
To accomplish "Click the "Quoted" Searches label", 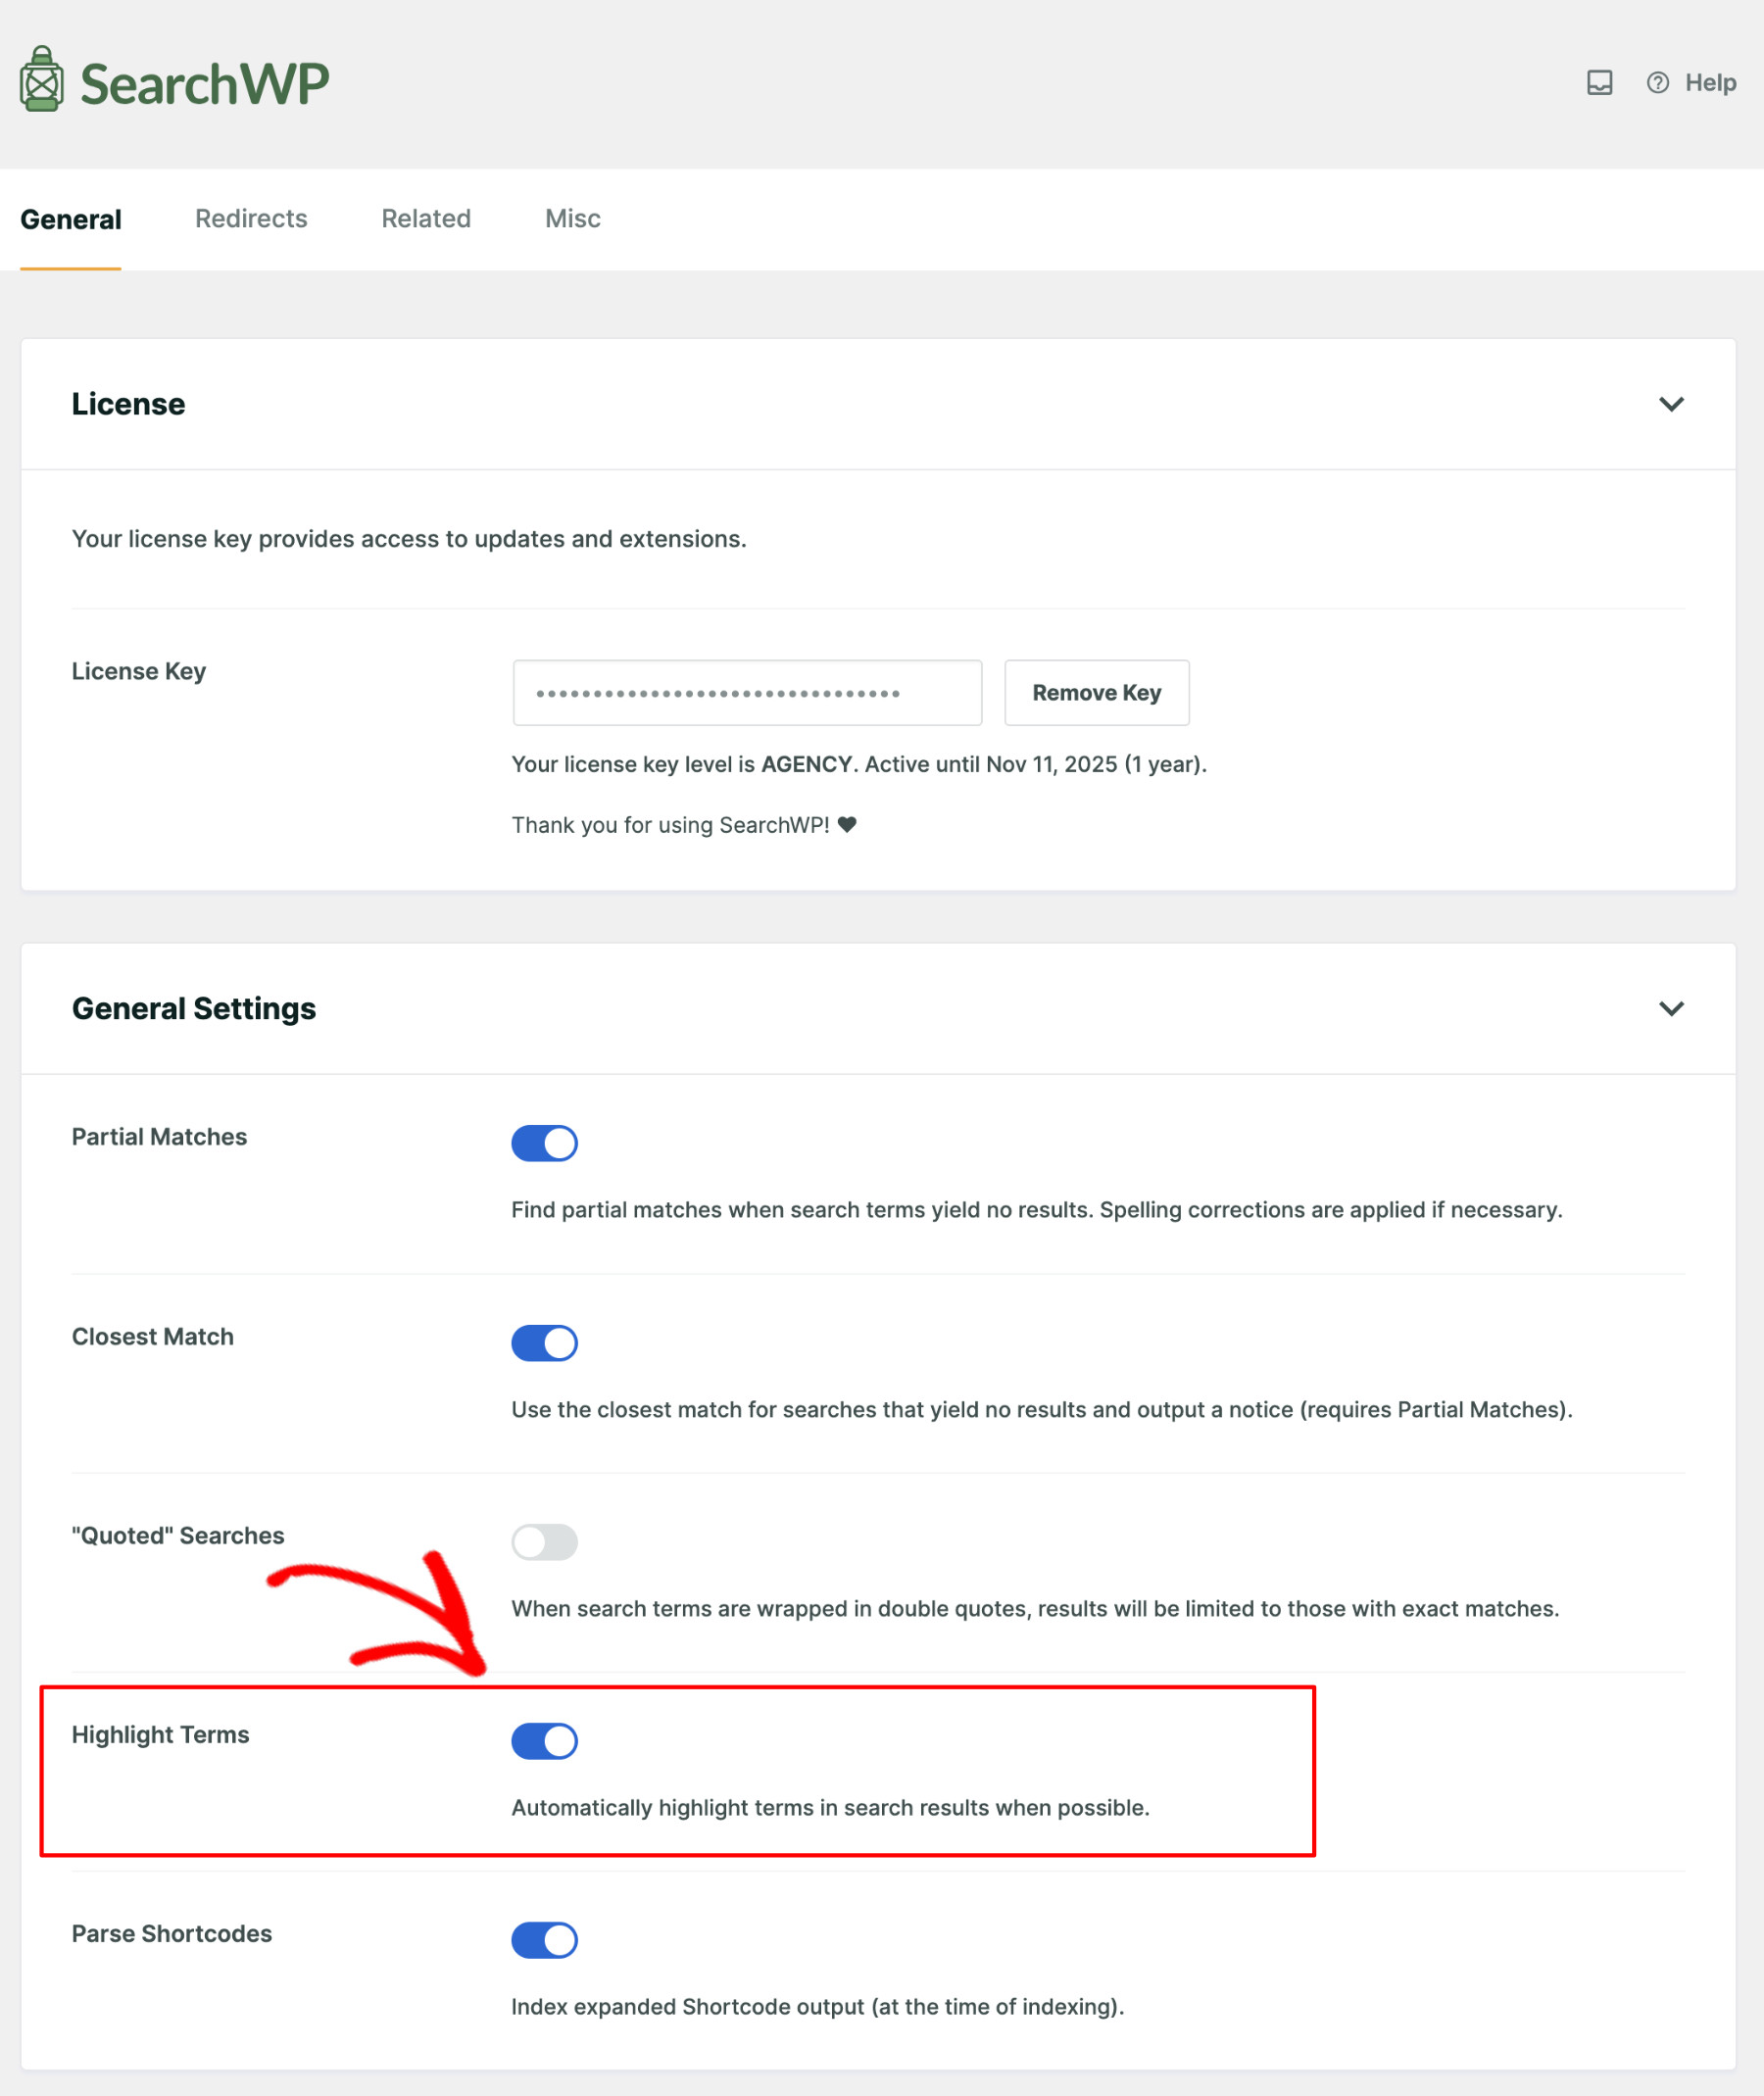I will (178, 1536).
